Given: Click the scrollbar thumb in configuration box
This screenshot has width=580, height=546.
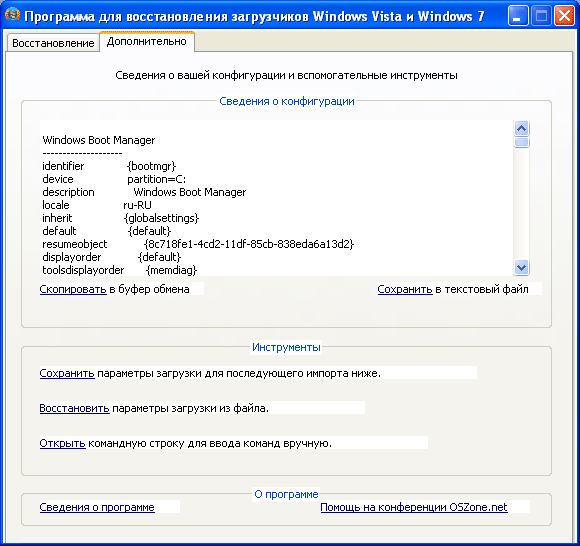Looking at the screenshot, I should (x=521, y=142).
